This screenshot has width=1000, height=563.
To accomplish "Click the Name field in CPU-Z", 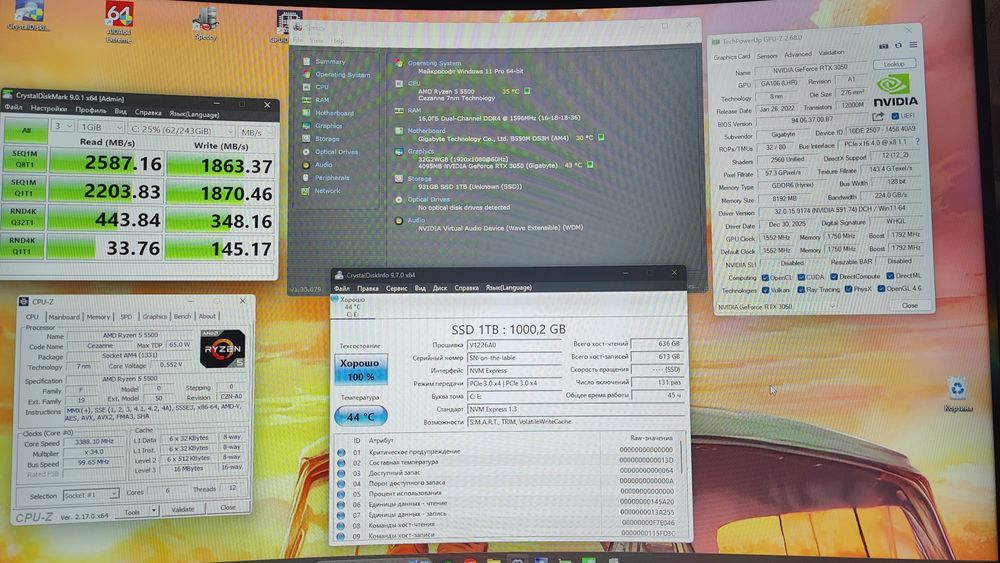I will point(130,335).
